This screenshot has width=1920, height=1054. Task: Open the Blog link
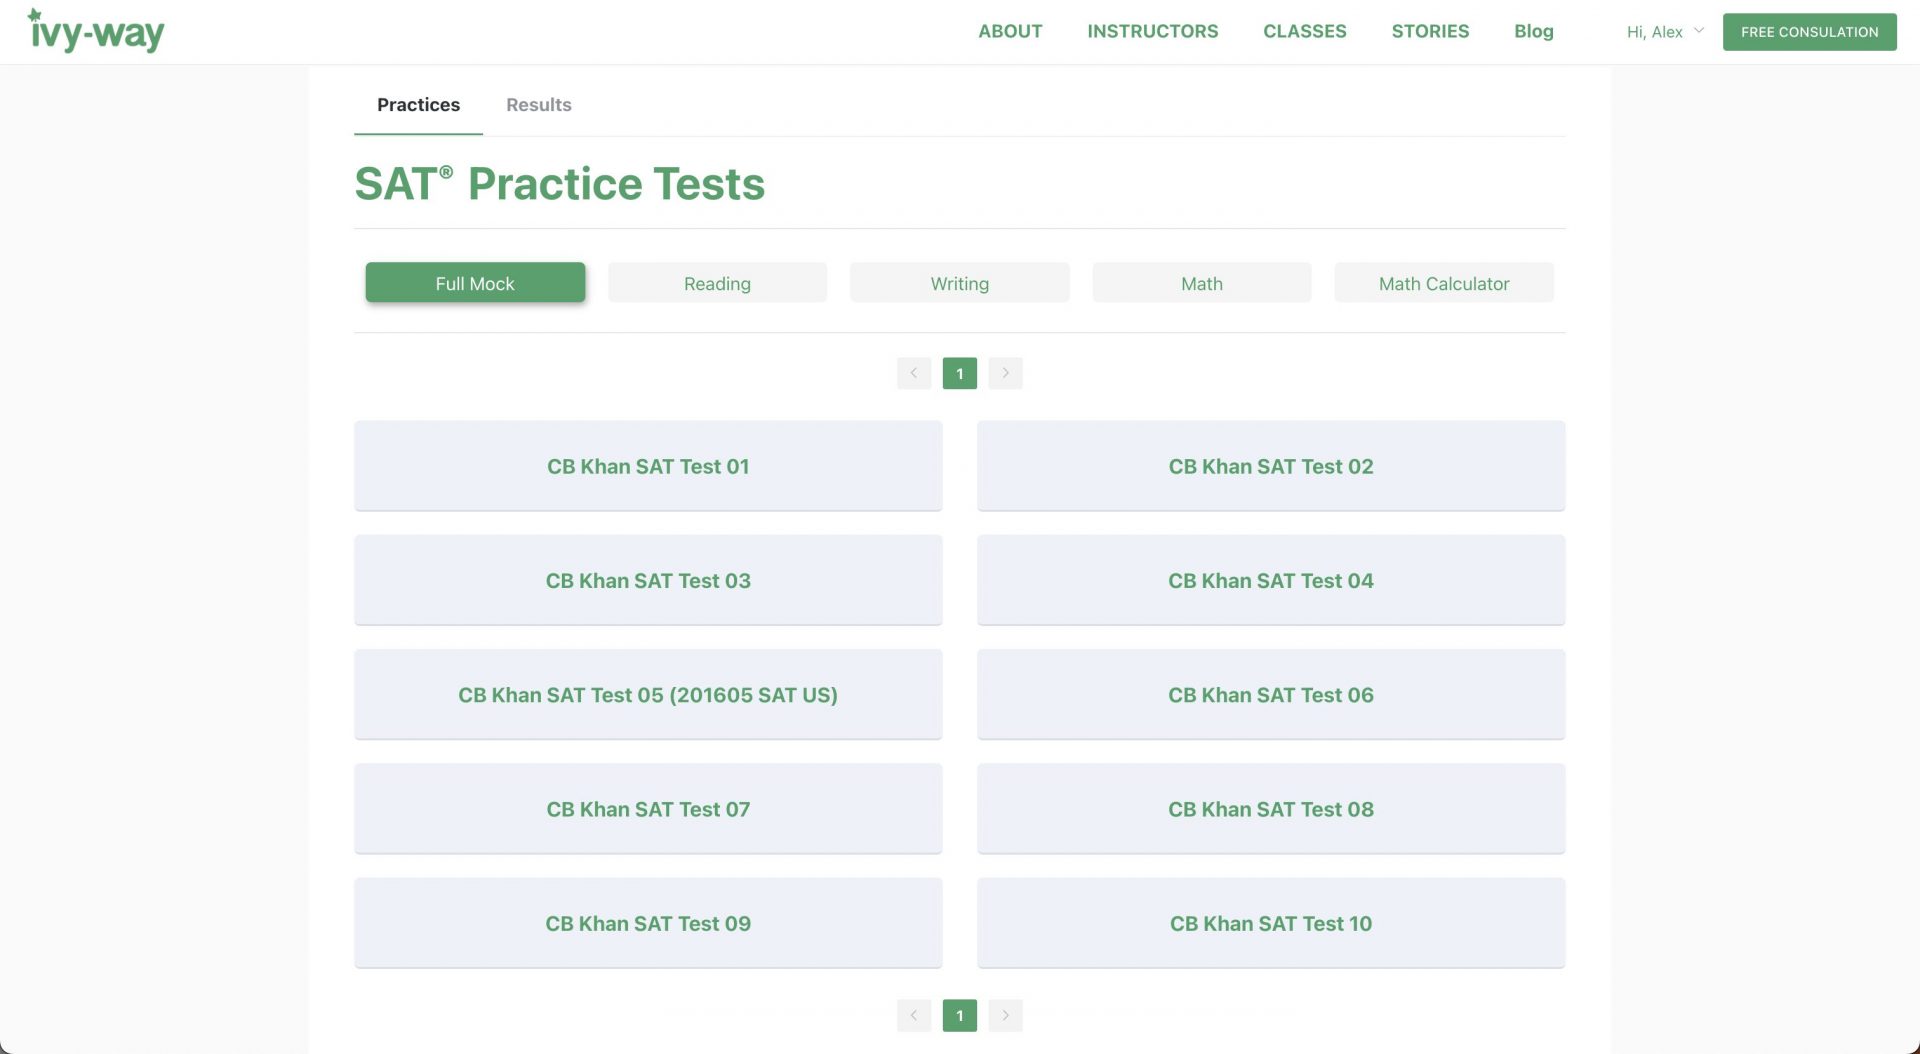pos(1533,31)
